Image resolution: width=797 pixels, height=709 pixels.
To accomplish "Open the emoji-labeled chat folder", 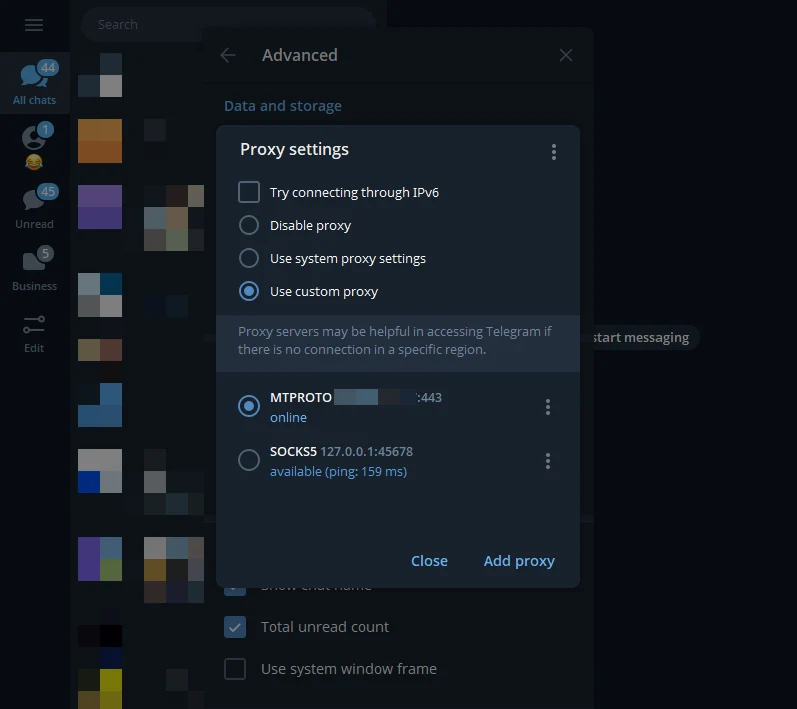I will (35, 145).
